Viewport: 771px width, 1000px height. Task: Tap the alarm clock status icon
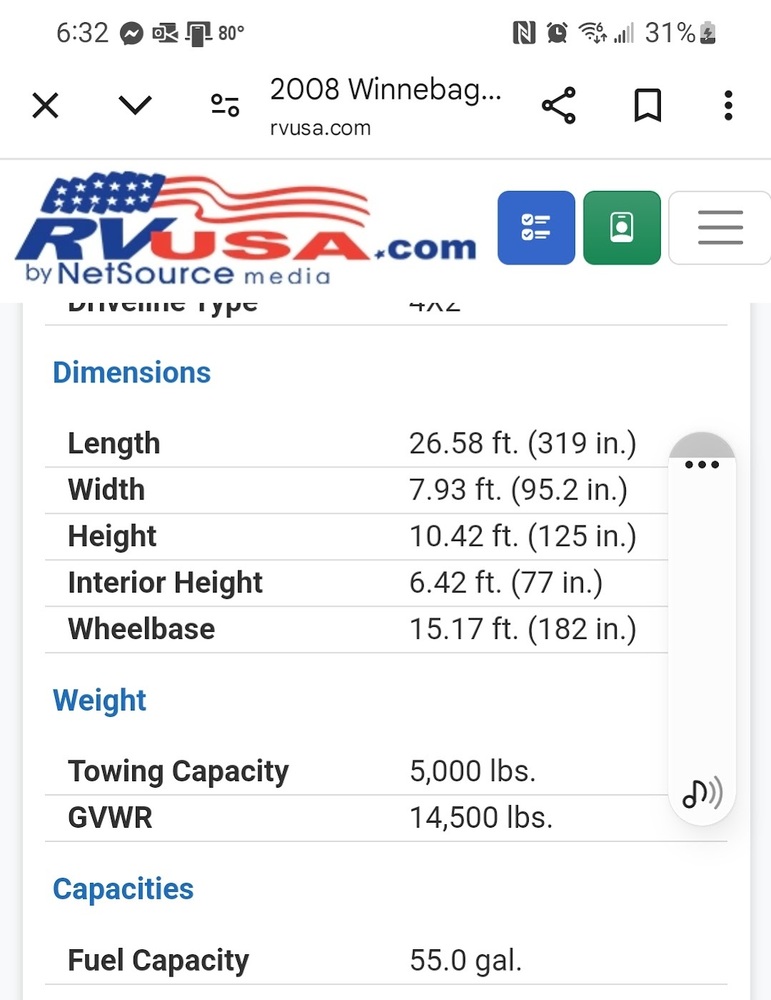(x=557, y=33)
